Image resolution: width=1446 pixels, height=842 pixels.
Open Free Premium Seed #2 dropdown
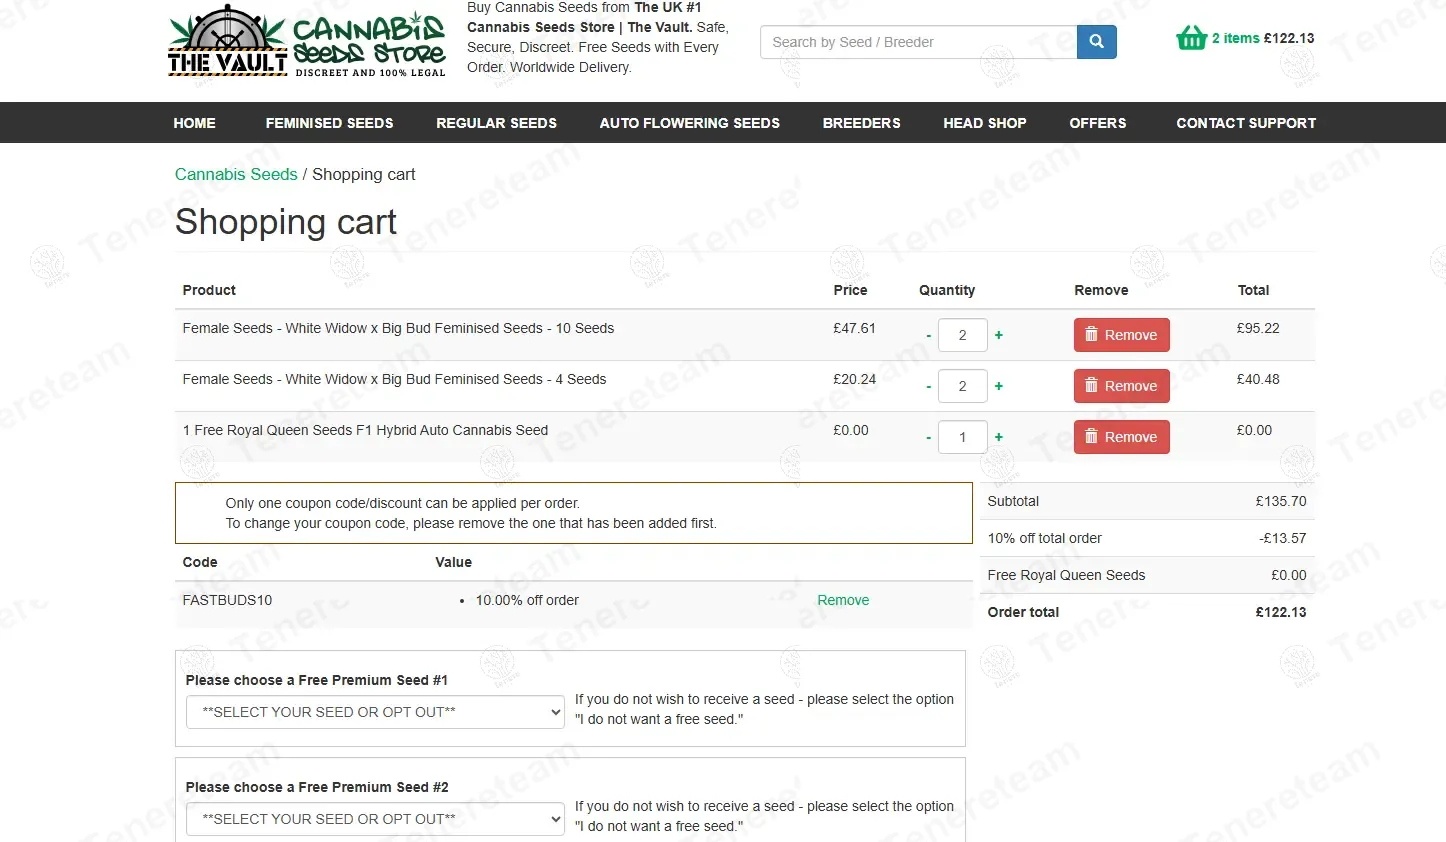point(375,819)
